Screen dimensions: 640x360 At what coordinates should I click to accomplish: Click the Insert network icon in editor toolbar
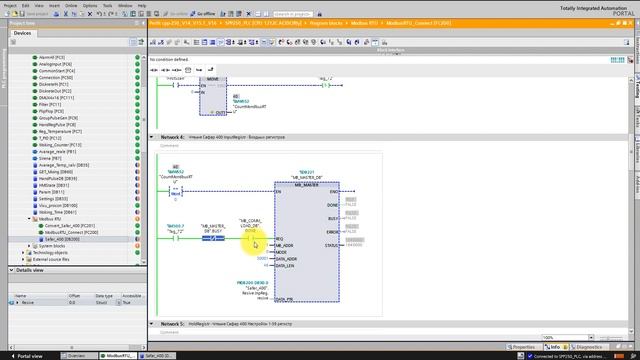click(x=153, y=42)
